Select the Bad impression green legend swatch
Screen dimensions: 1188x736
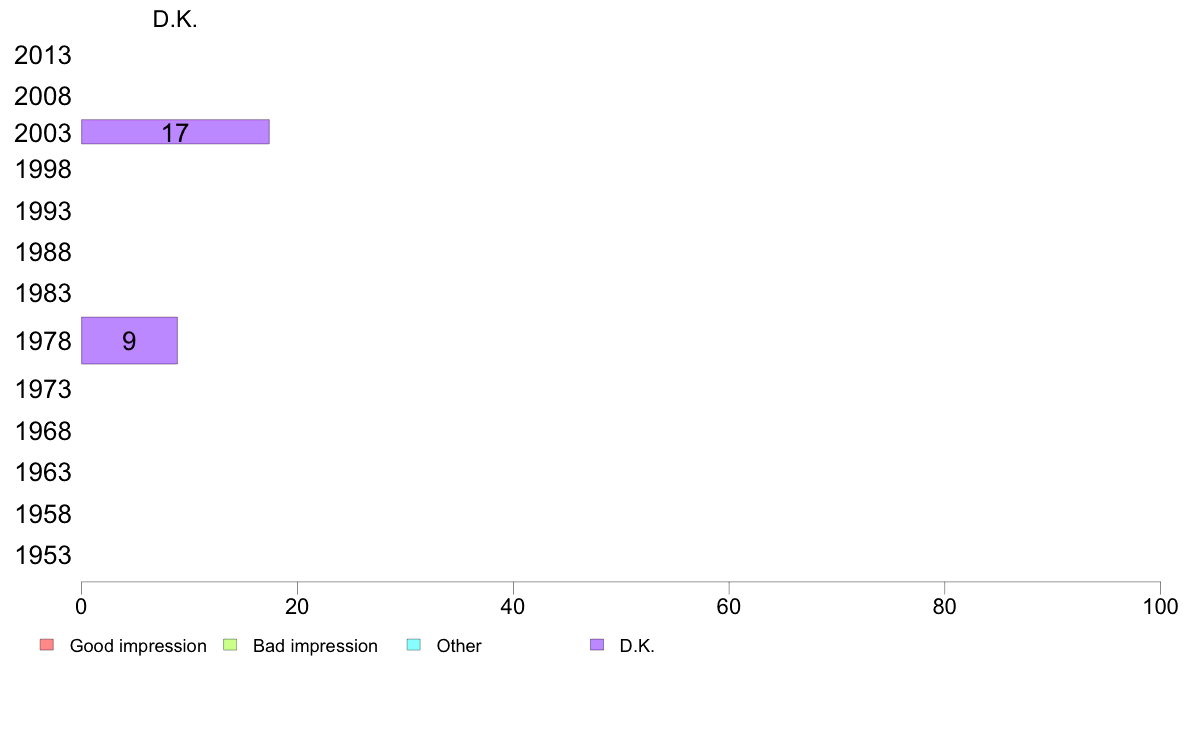click(x=230, y=645)
